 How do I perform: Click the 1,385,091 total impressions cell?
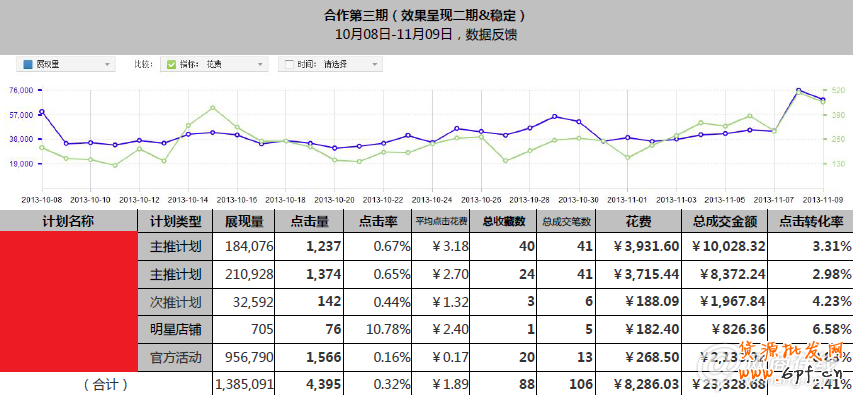[244, 384]
